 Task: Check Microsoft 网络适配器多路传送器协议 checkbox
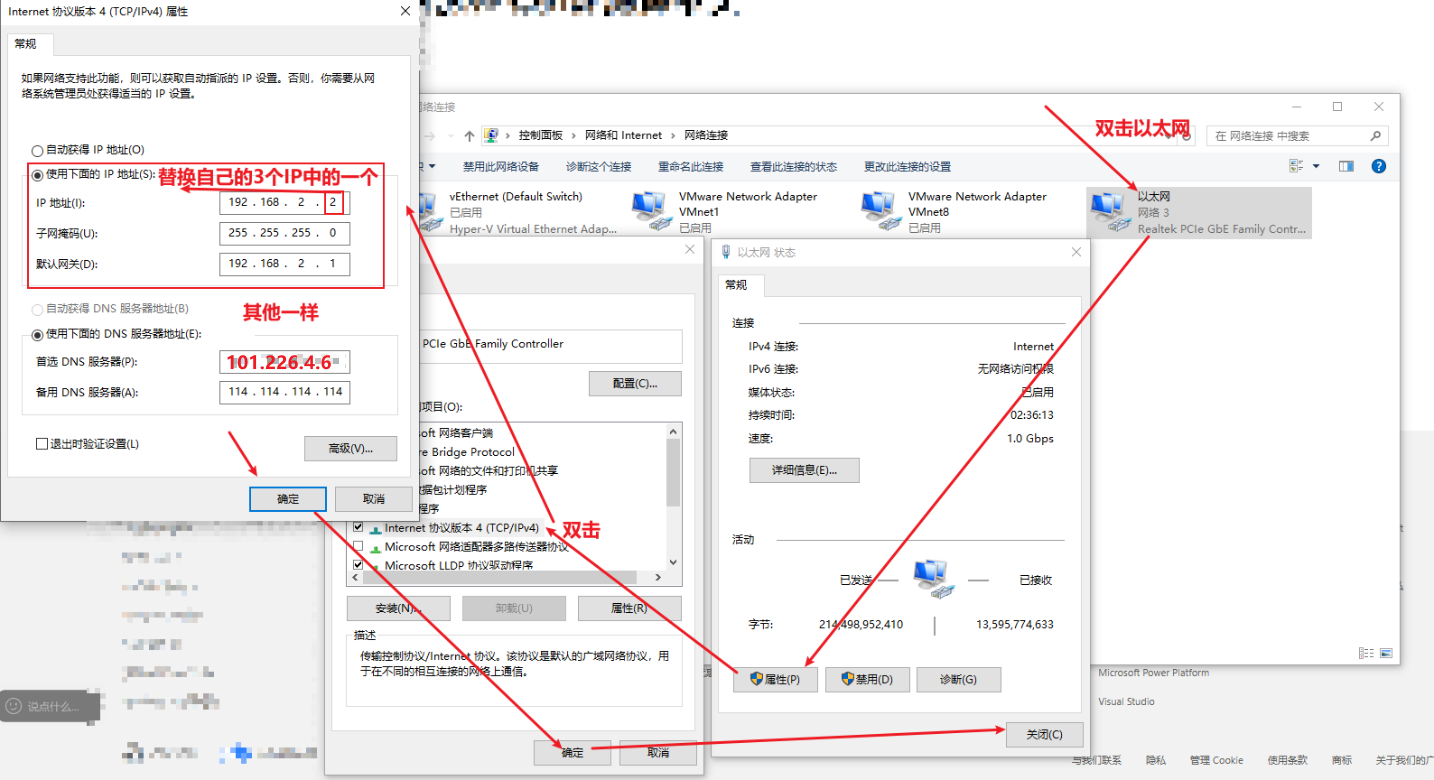click(x=358, y=547)
